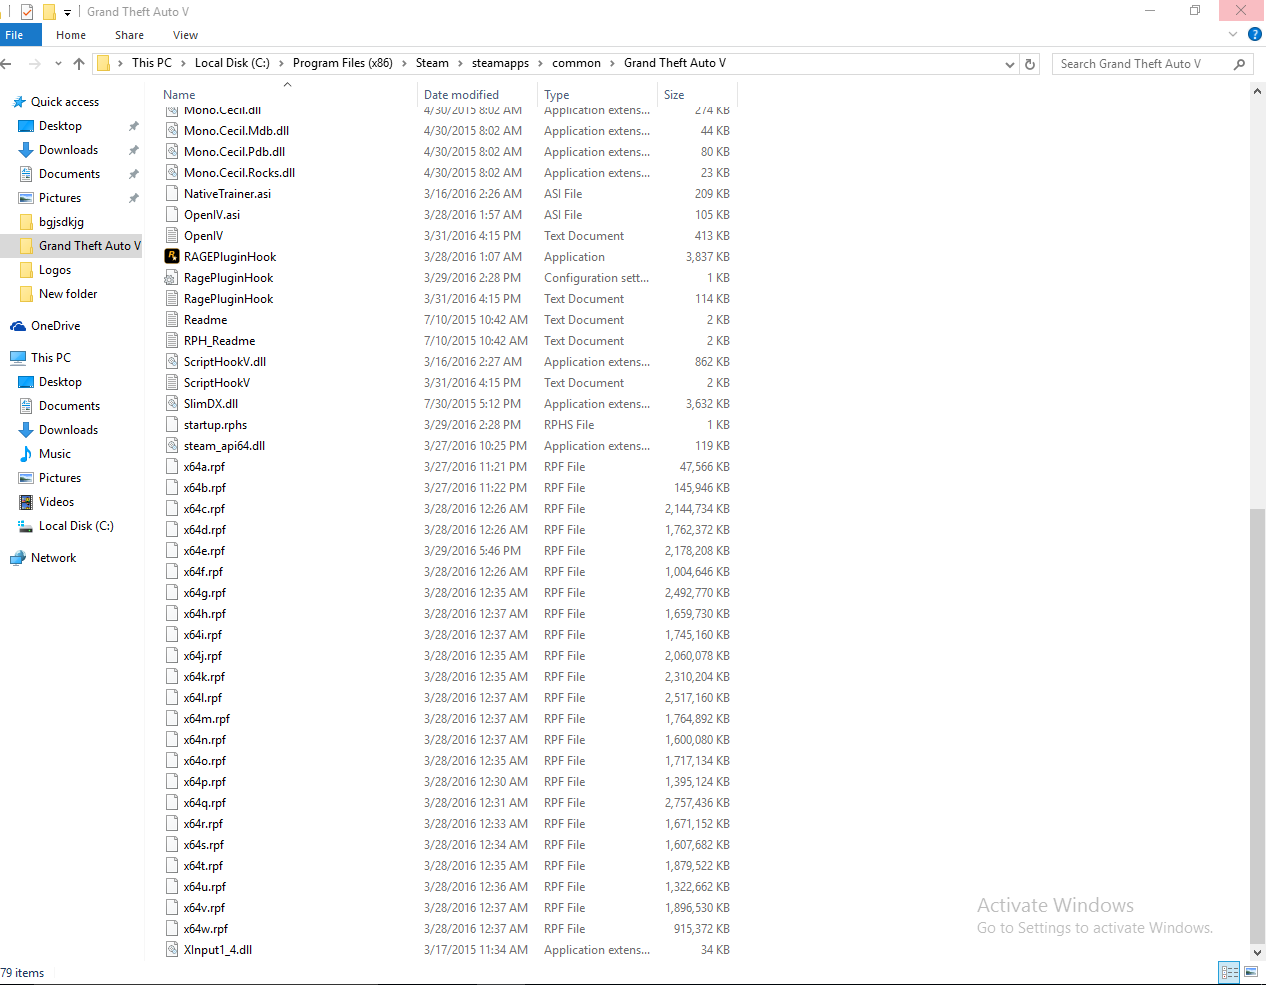This screenshot has height=985, width=1266.
Task: Open recent locations dropdown arrow
Action: point(58,63)
